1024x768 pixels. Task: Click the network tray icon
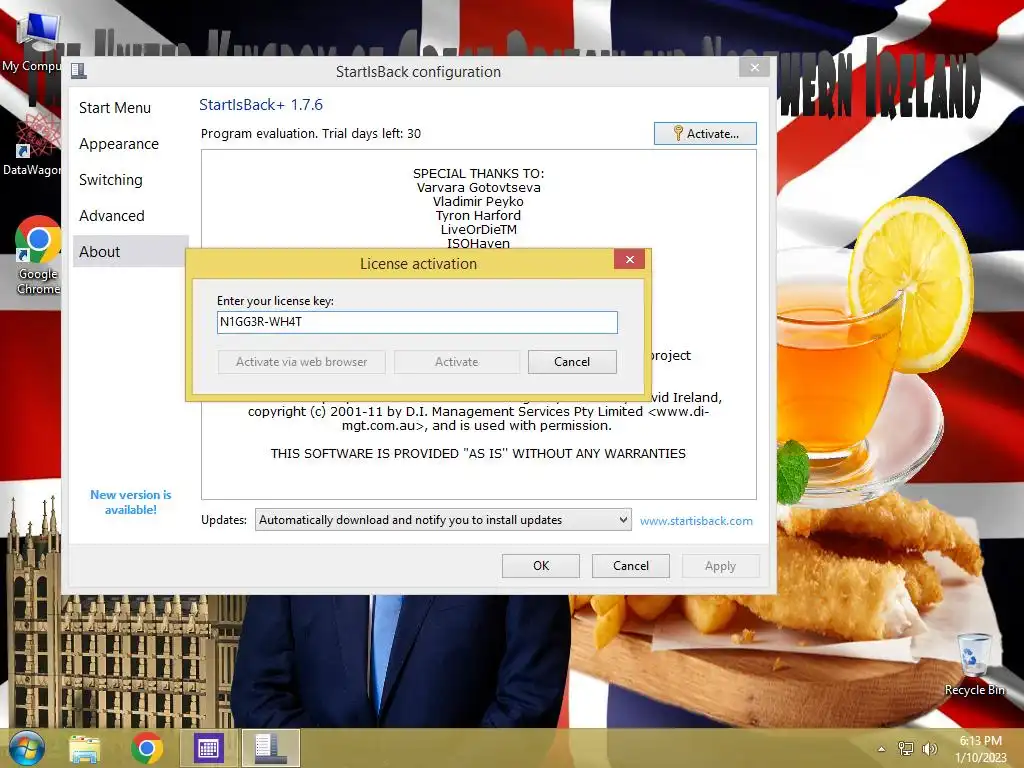[x=906, y=749]
